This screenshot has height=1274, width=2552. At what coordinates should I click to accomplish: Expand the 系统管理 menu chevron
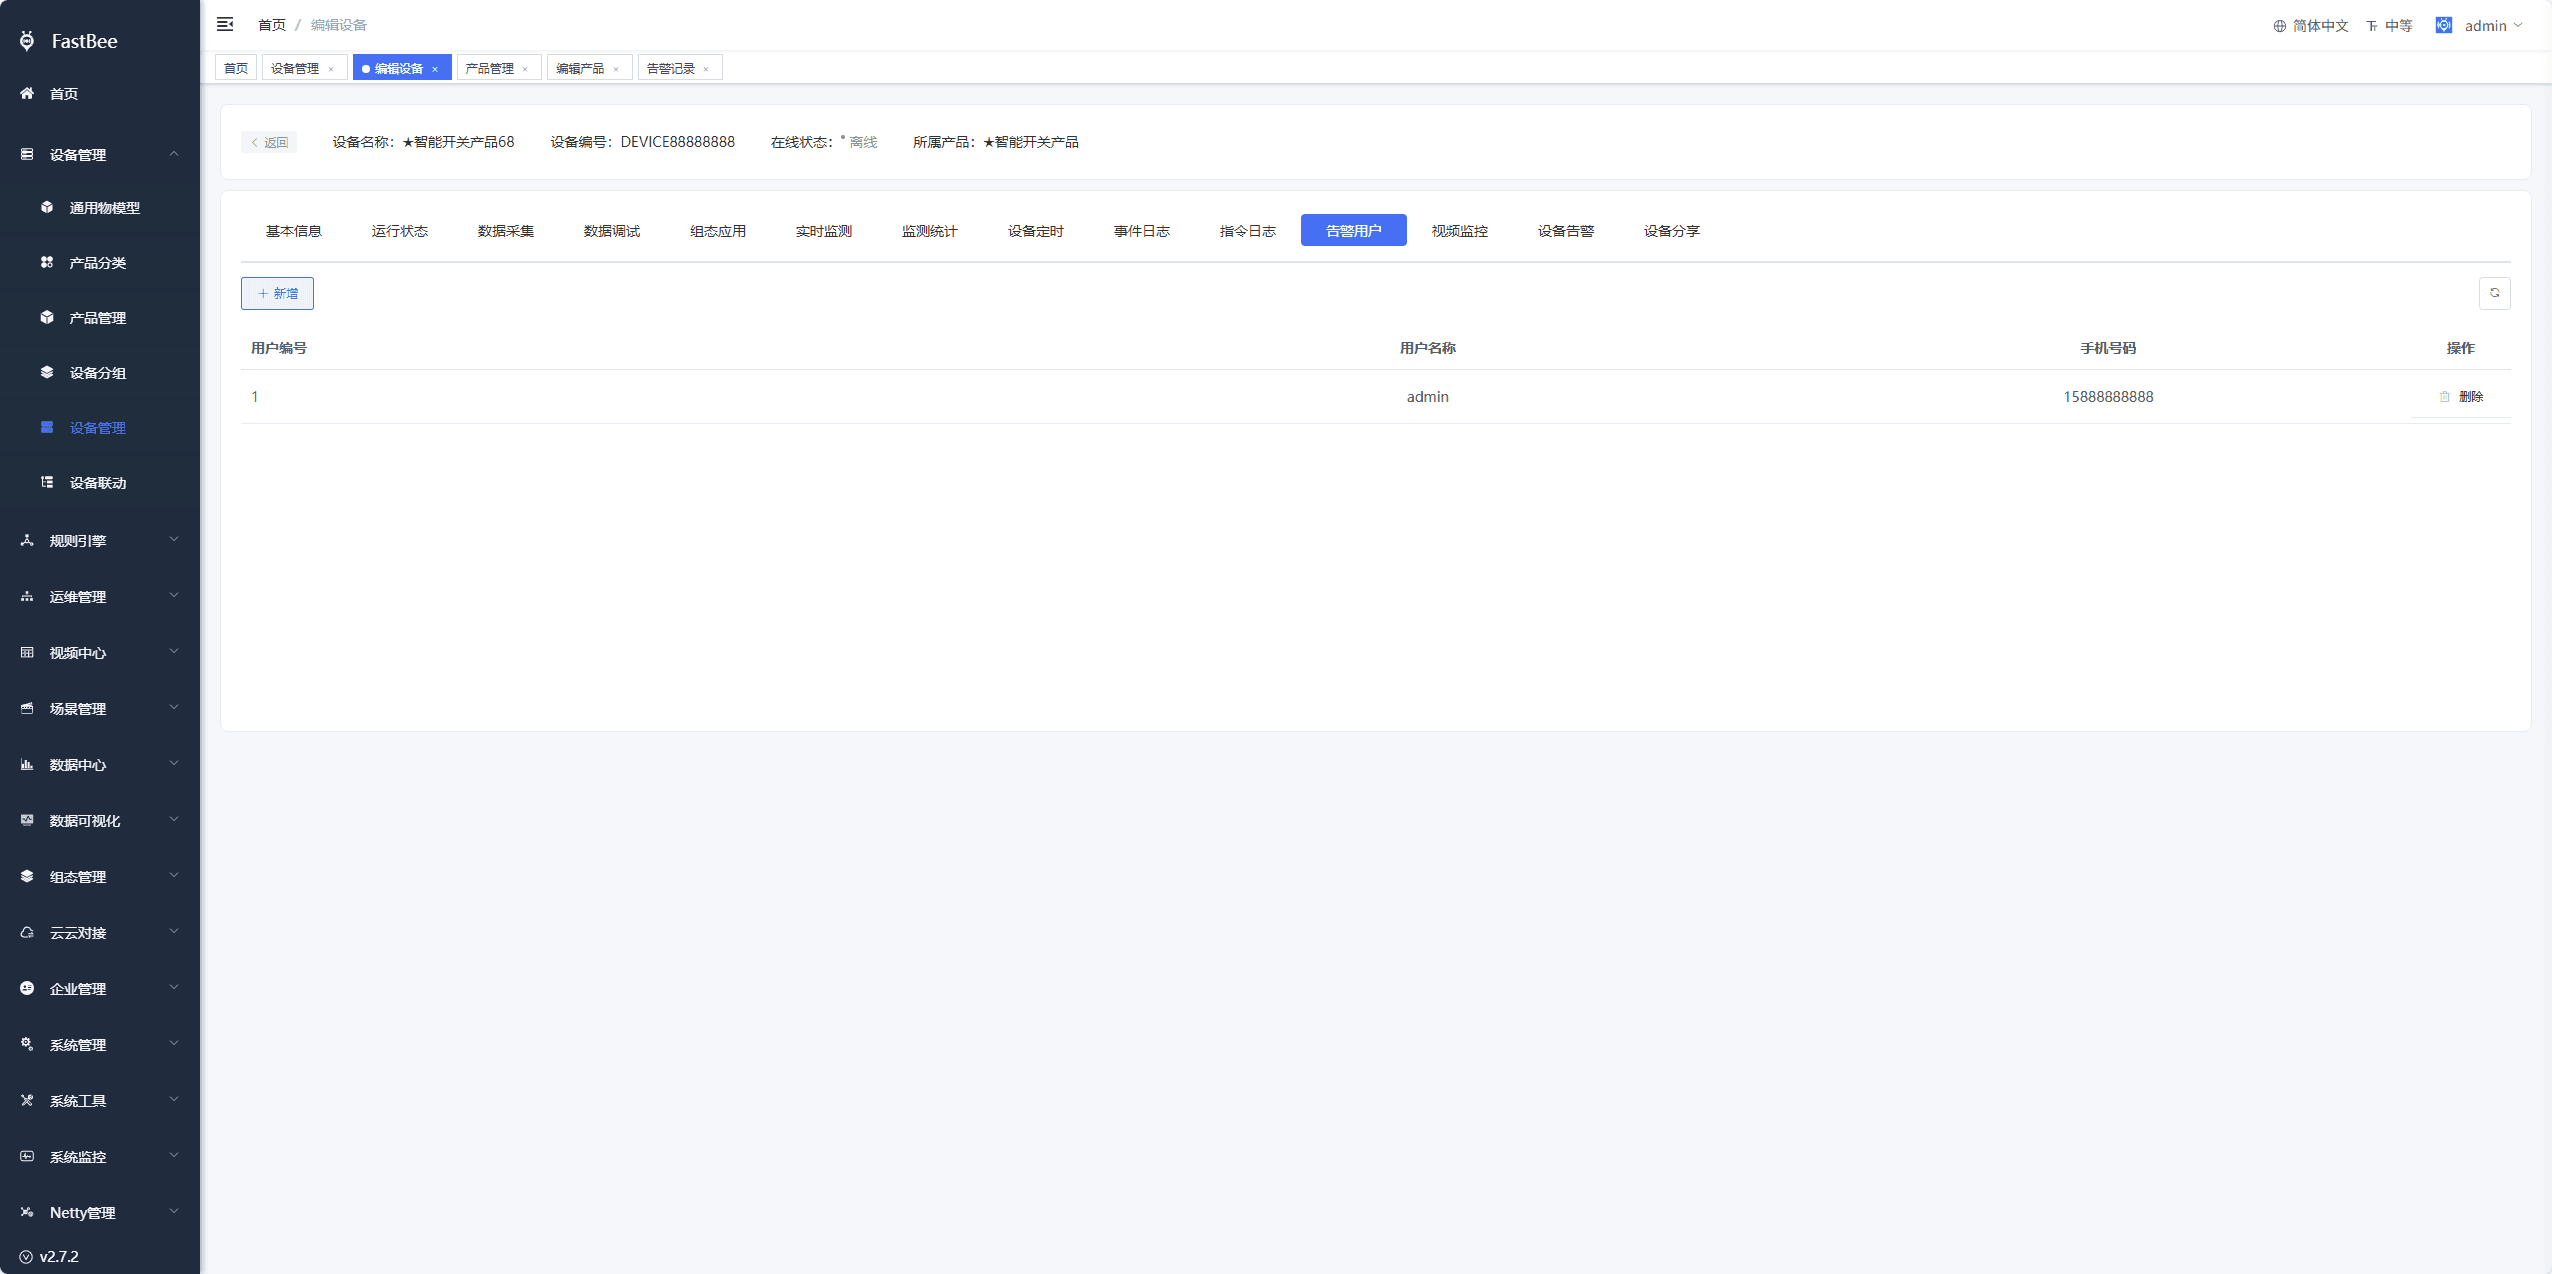(174, 1044)
